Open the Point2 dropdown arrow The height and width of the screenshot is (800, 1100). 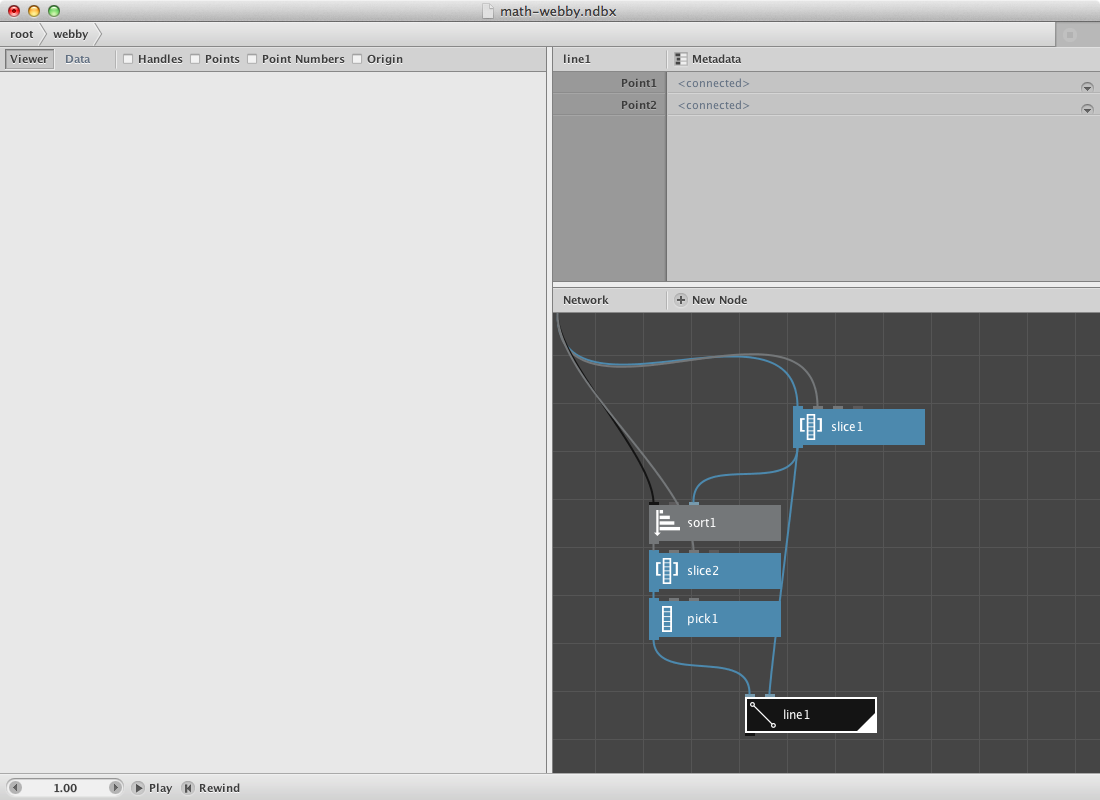(x=1087, y=108)
